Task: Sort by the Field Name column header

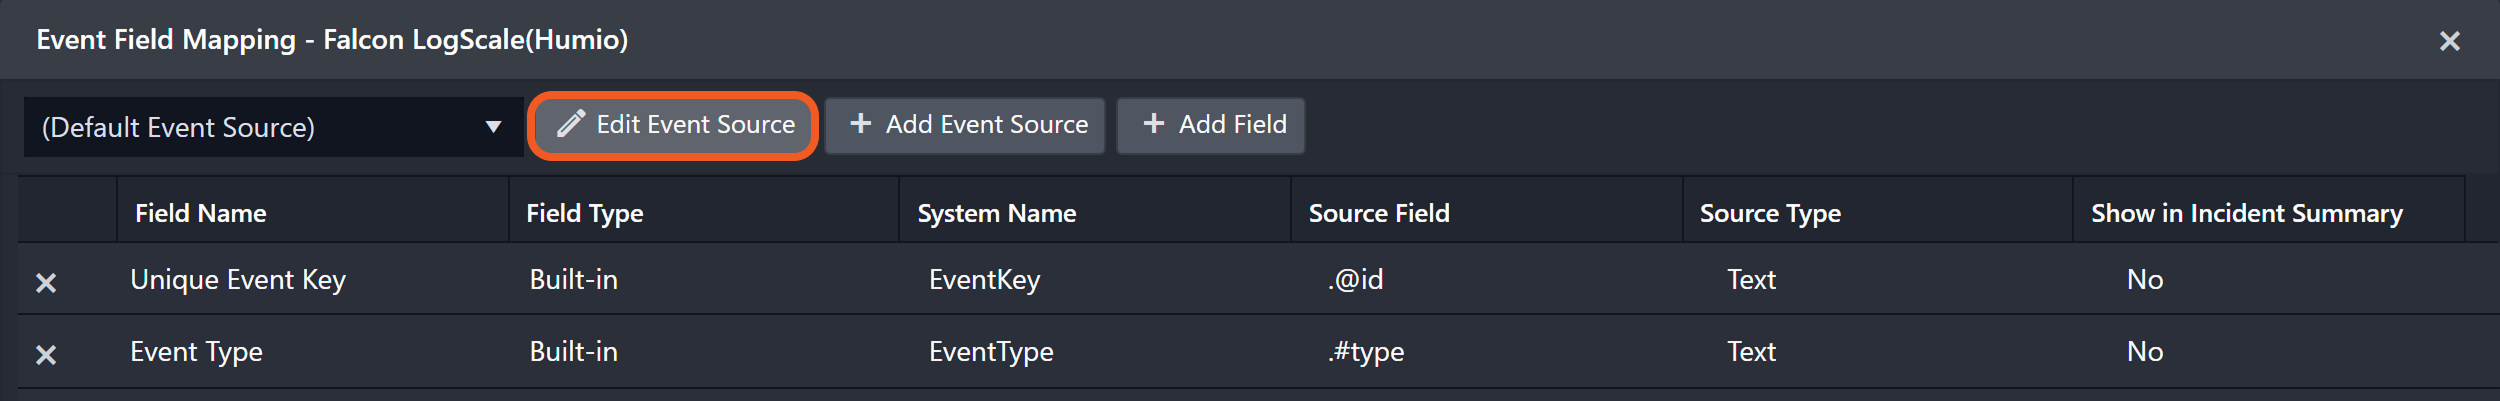Action: [x=201, y=213]
